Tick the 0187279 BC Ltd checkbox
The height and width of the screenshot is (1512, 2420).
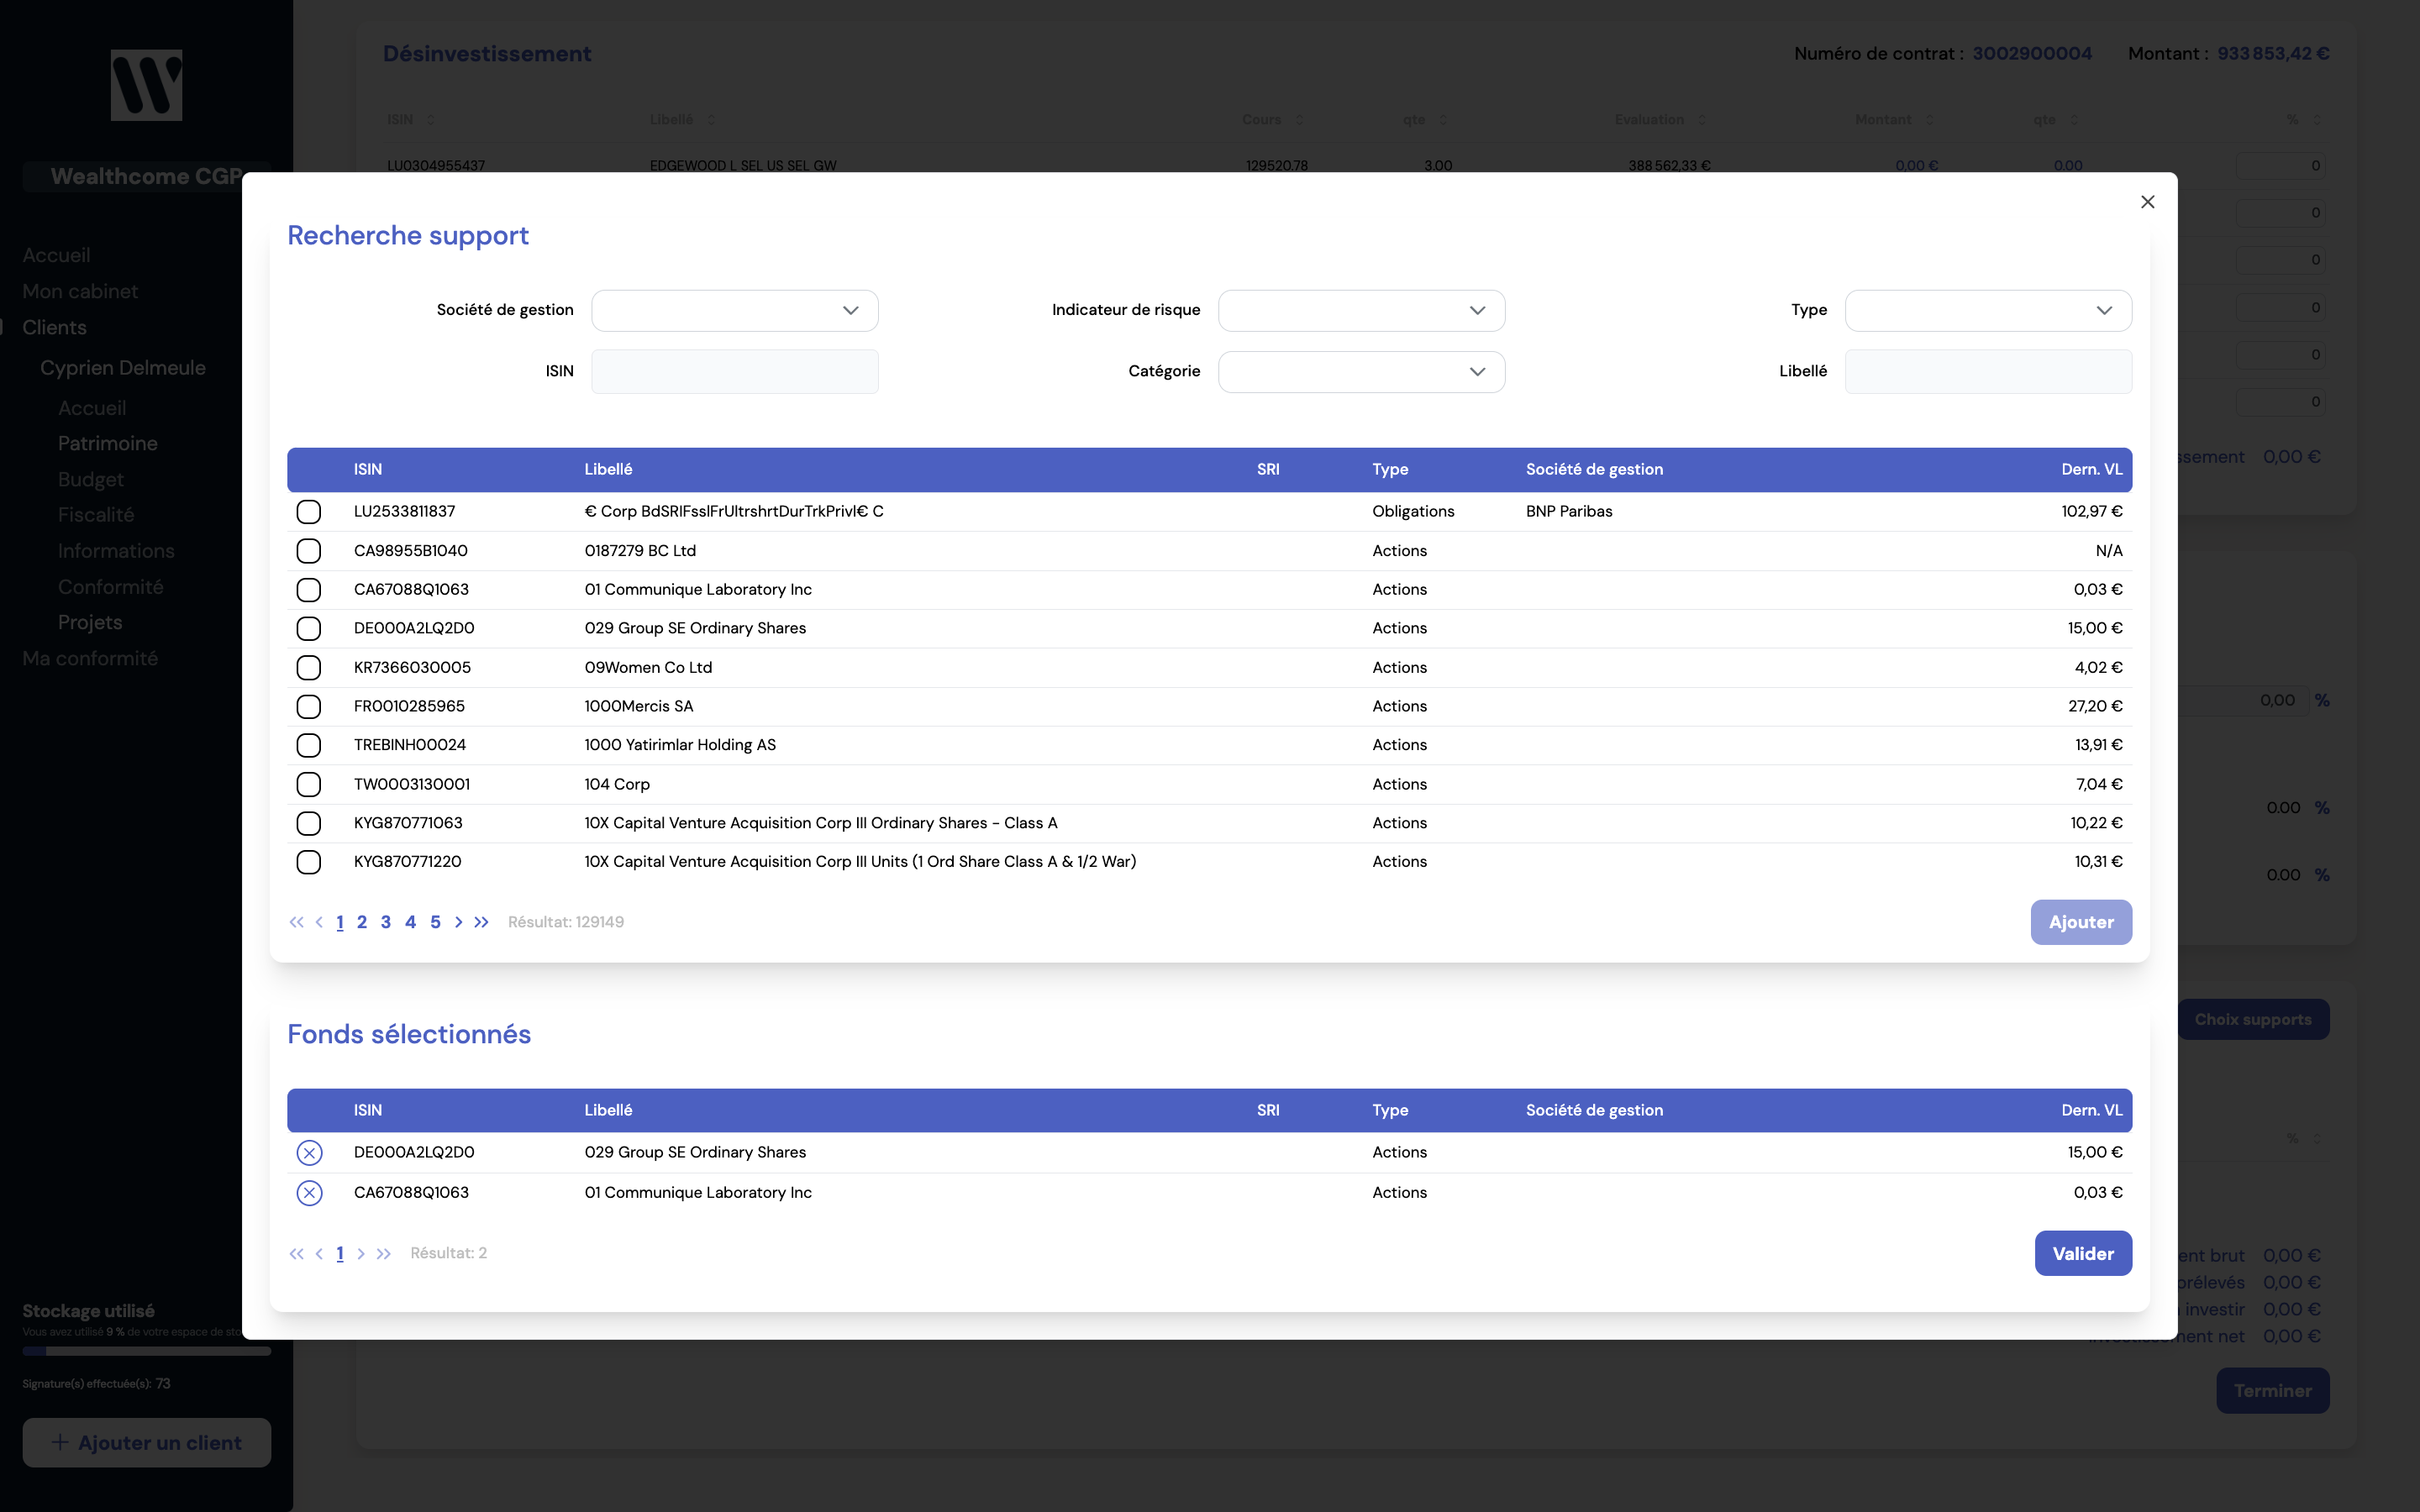(309, 551)
